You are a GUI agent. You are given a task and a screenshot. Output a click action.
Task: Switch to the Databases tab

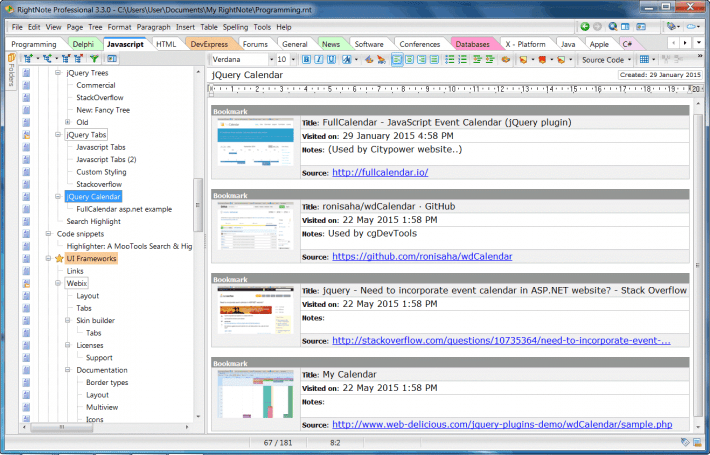[472, 44]
